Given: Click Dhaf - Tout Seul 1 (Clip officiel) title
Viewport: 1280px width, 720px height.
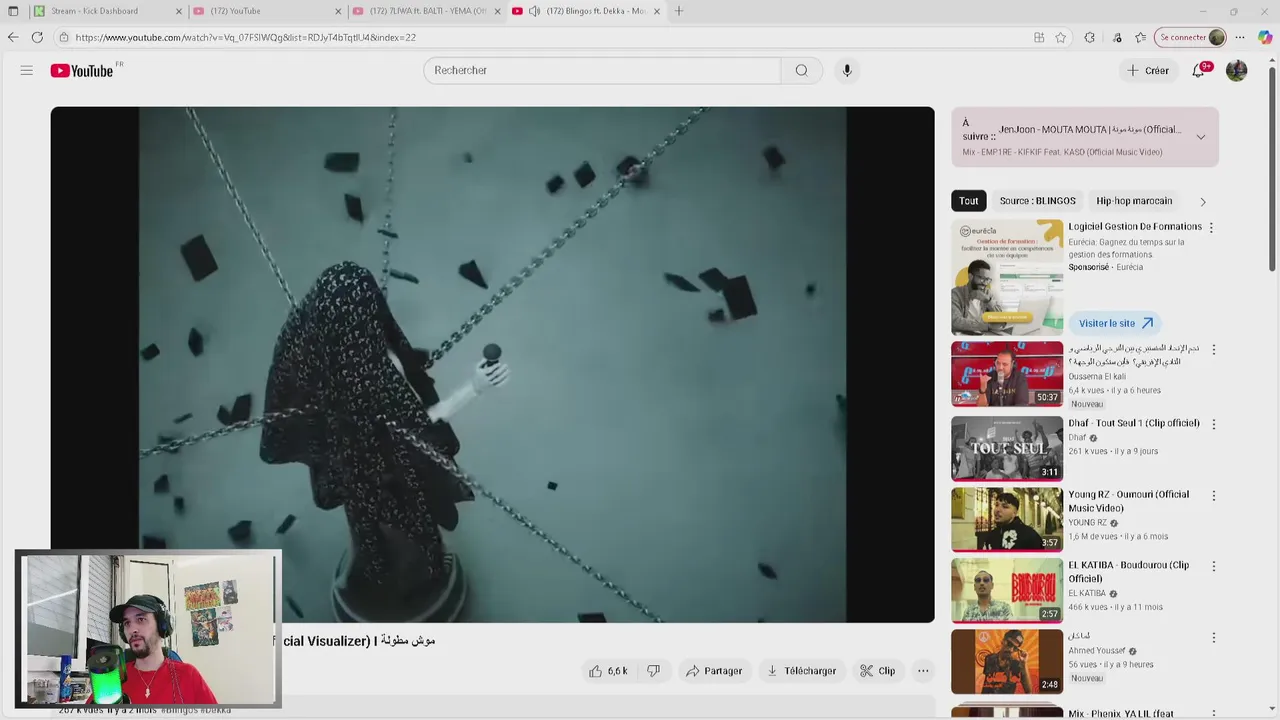Looking at the screenshot, I should [1134, 423].
